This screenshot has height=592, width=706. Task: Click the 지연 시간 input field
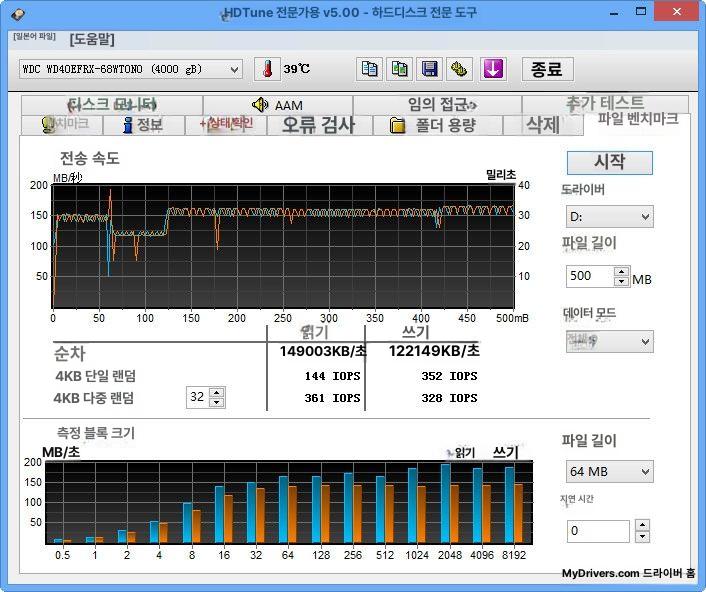598,531
